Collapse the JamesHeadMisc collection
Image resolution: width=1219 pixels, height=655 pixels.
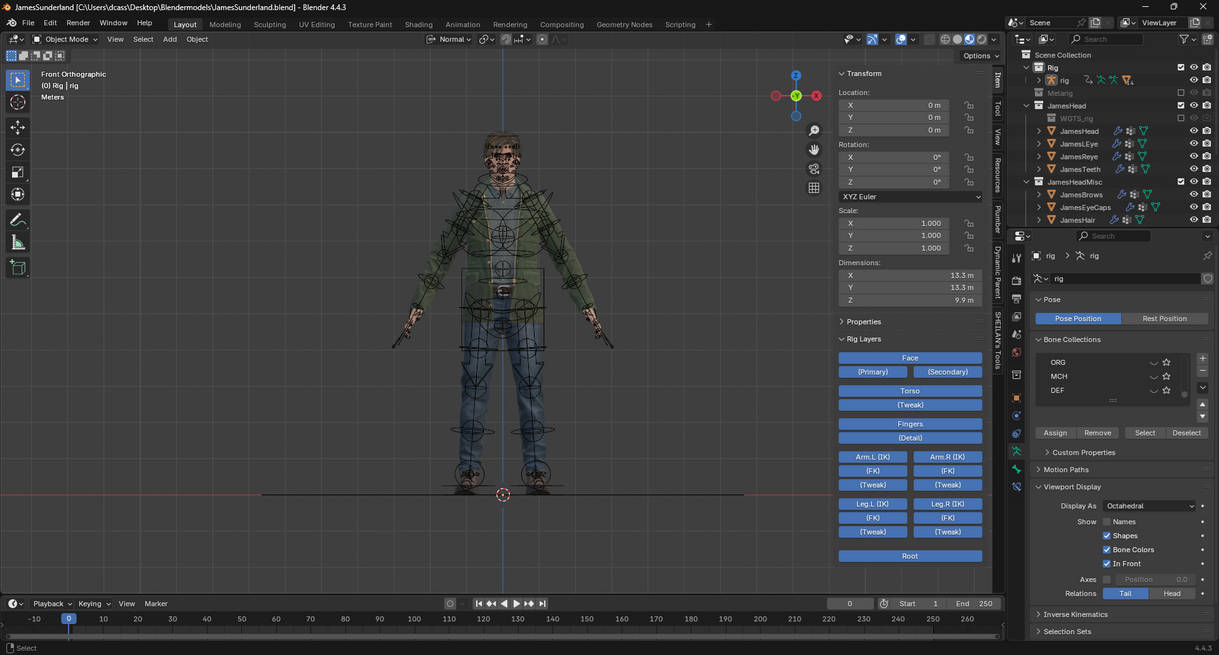(1026, 181)
